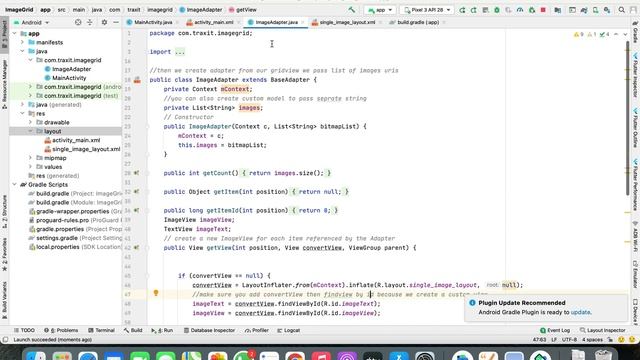Click the override gutter marker beside getCount
Viewport: 640px width, 360px height.
pos(137,173)
